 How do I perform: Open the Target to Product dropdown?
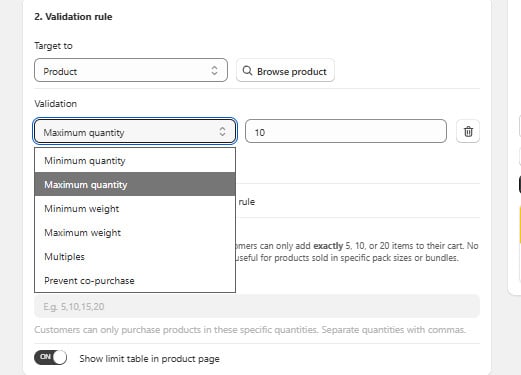point(131,70)
